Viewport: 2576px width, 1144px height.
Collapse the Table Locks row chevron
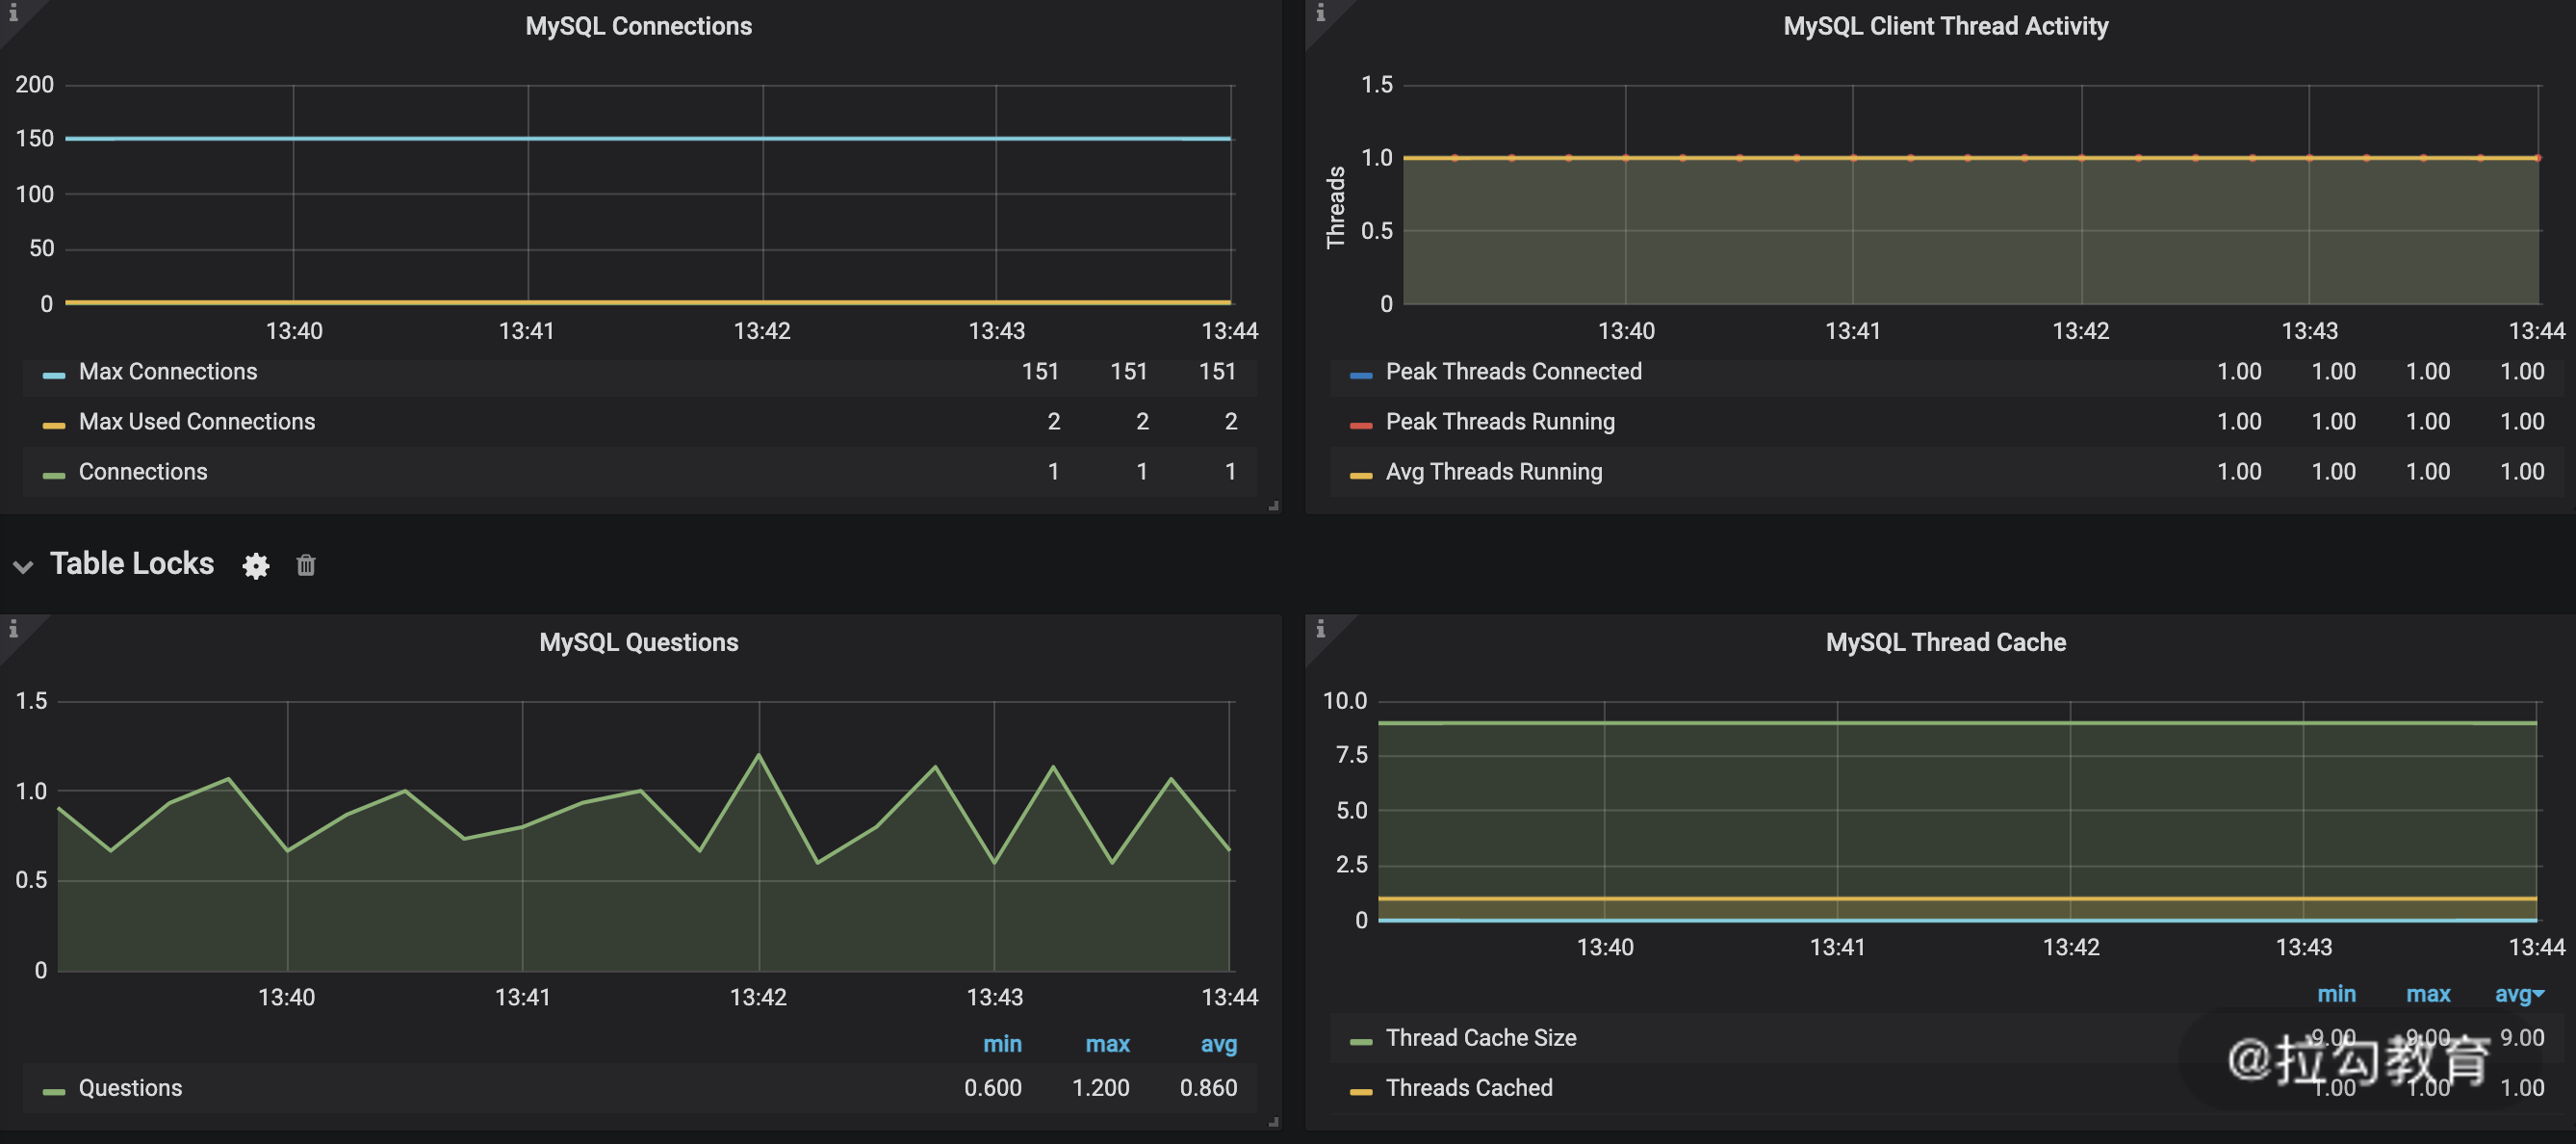click(x=23, y=566)
